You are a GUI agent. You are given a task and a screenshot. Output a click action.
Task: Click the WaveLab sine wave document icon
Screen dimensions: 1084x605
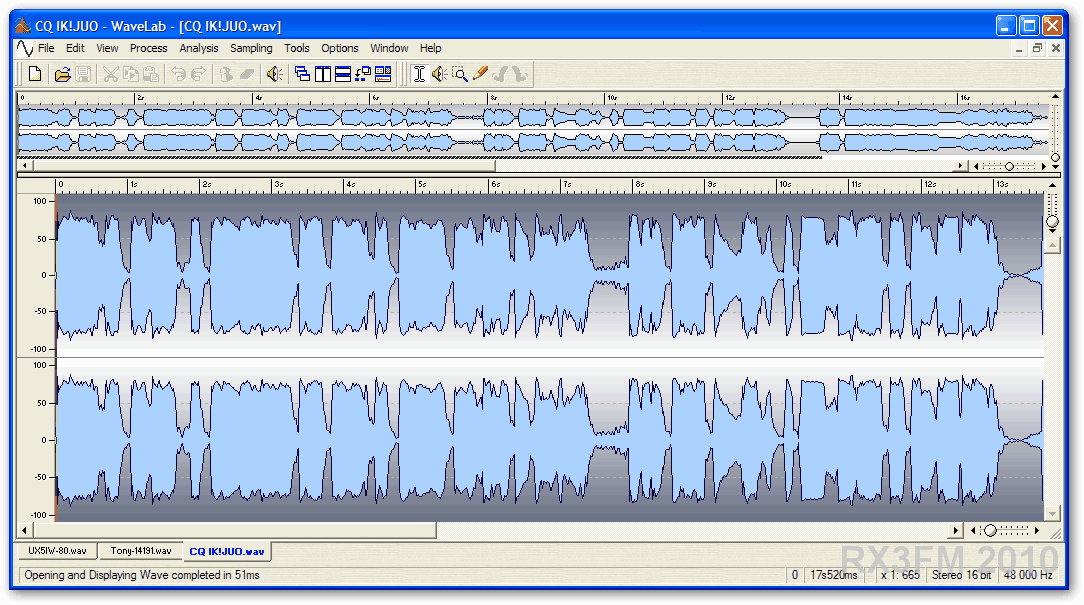pos(25,48)
